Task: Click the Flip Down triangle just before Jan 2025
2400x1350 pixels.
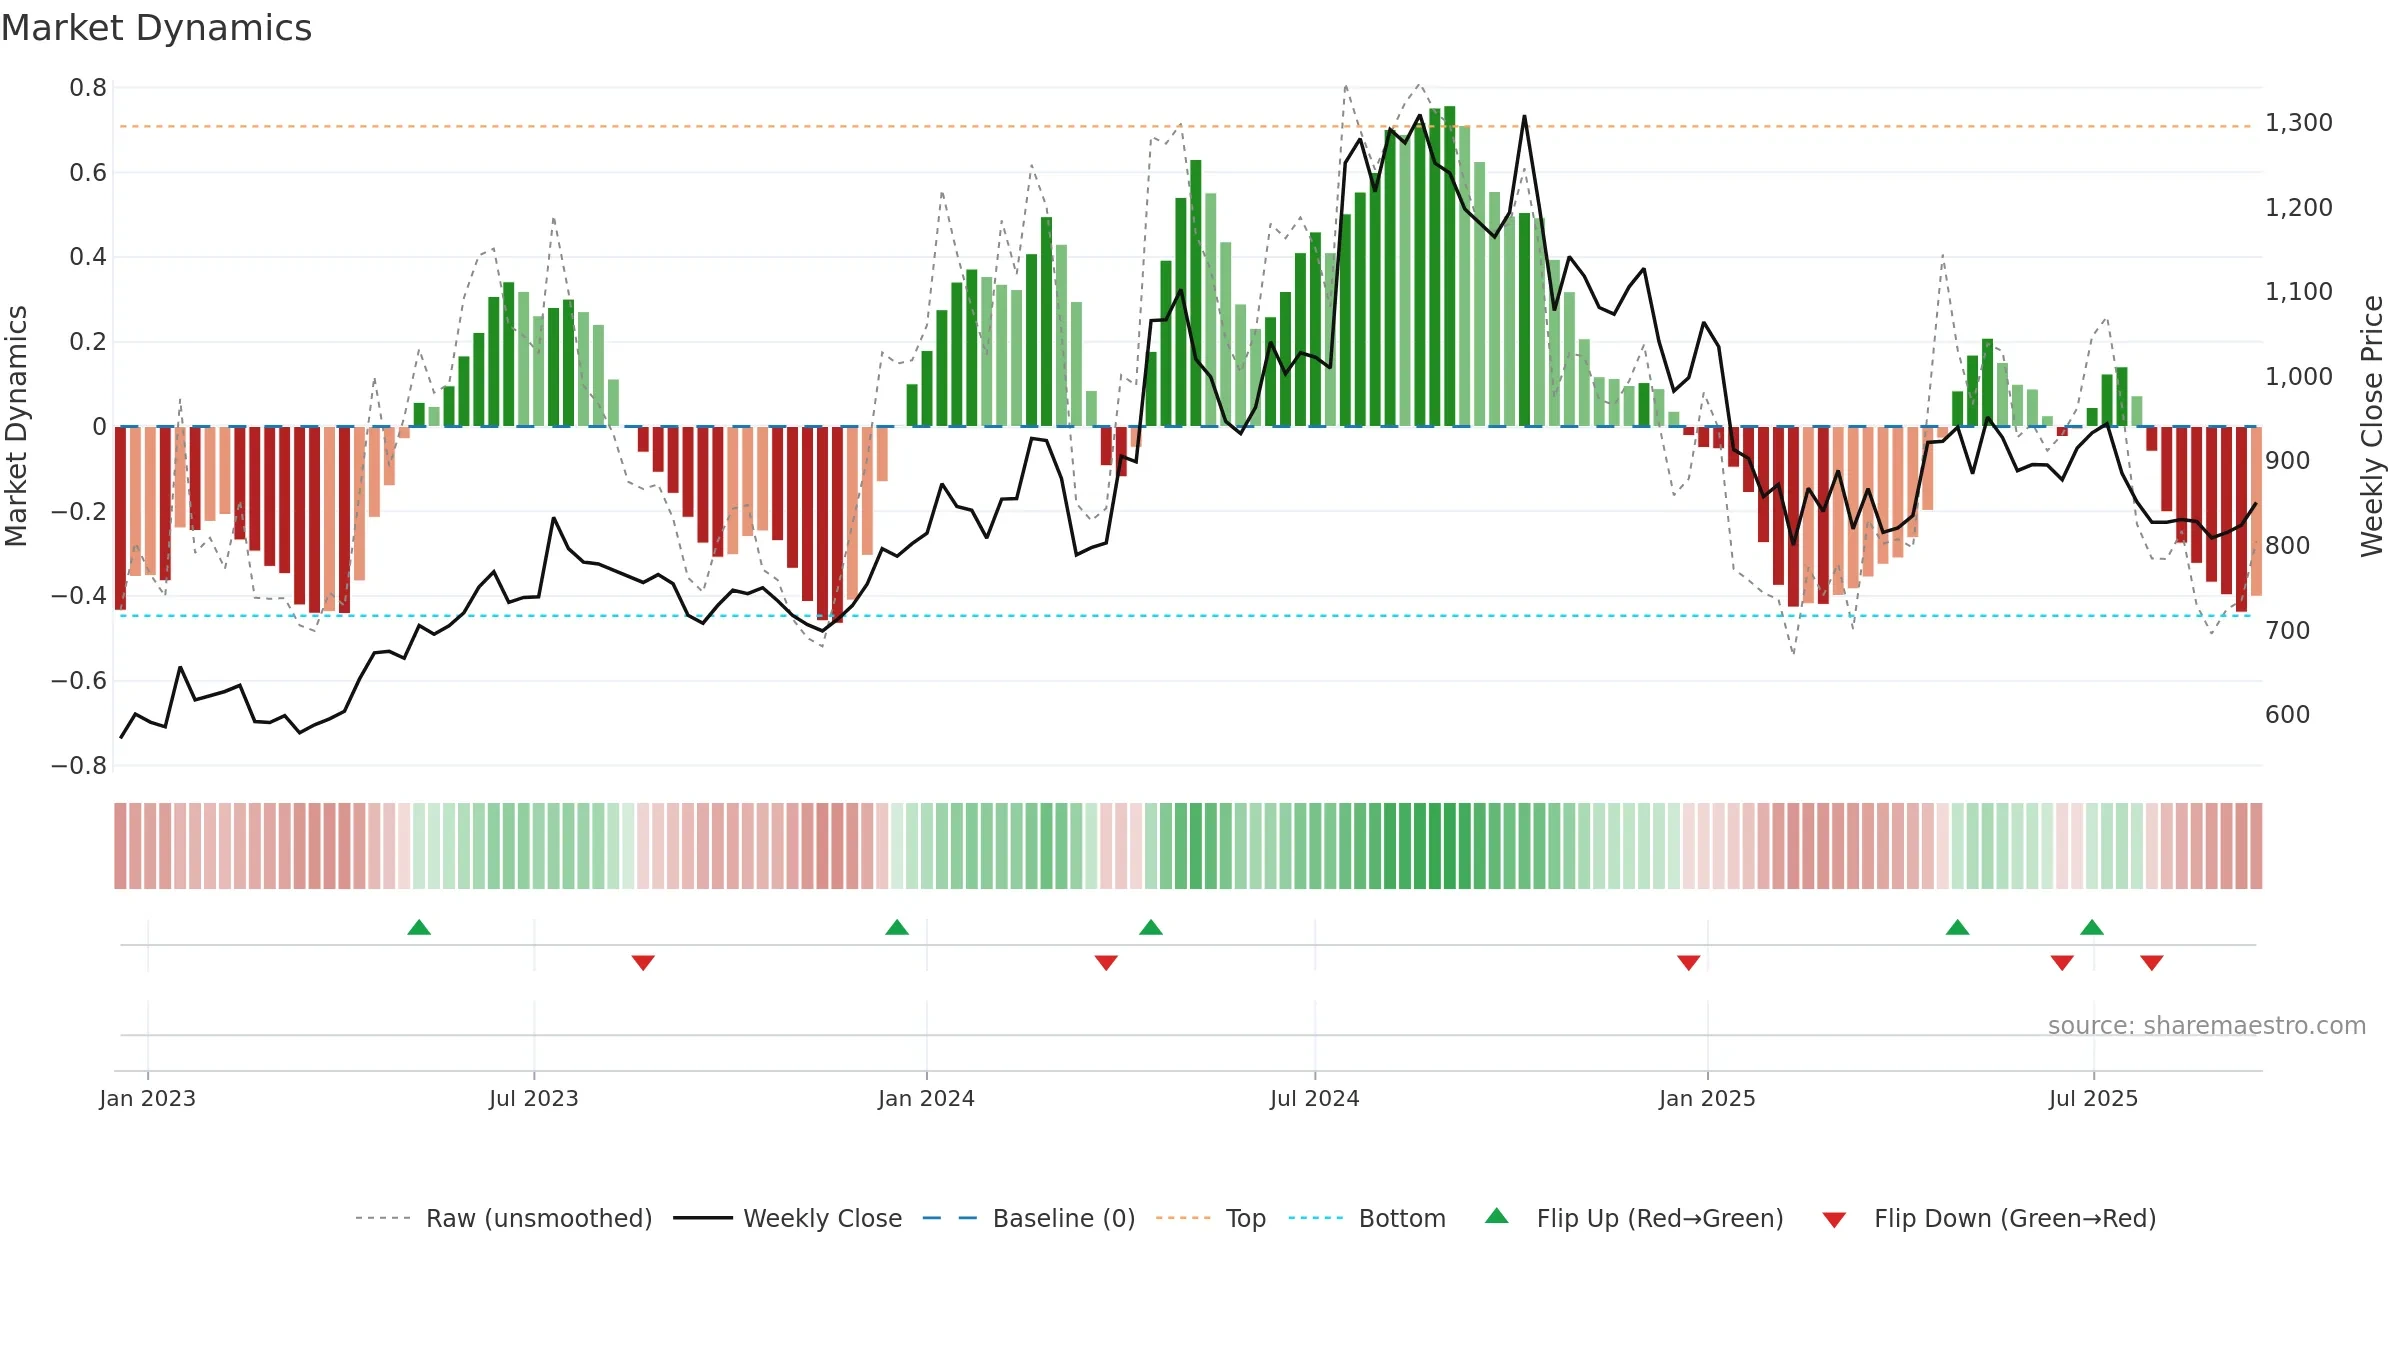Action: (x=1689, y=962)
